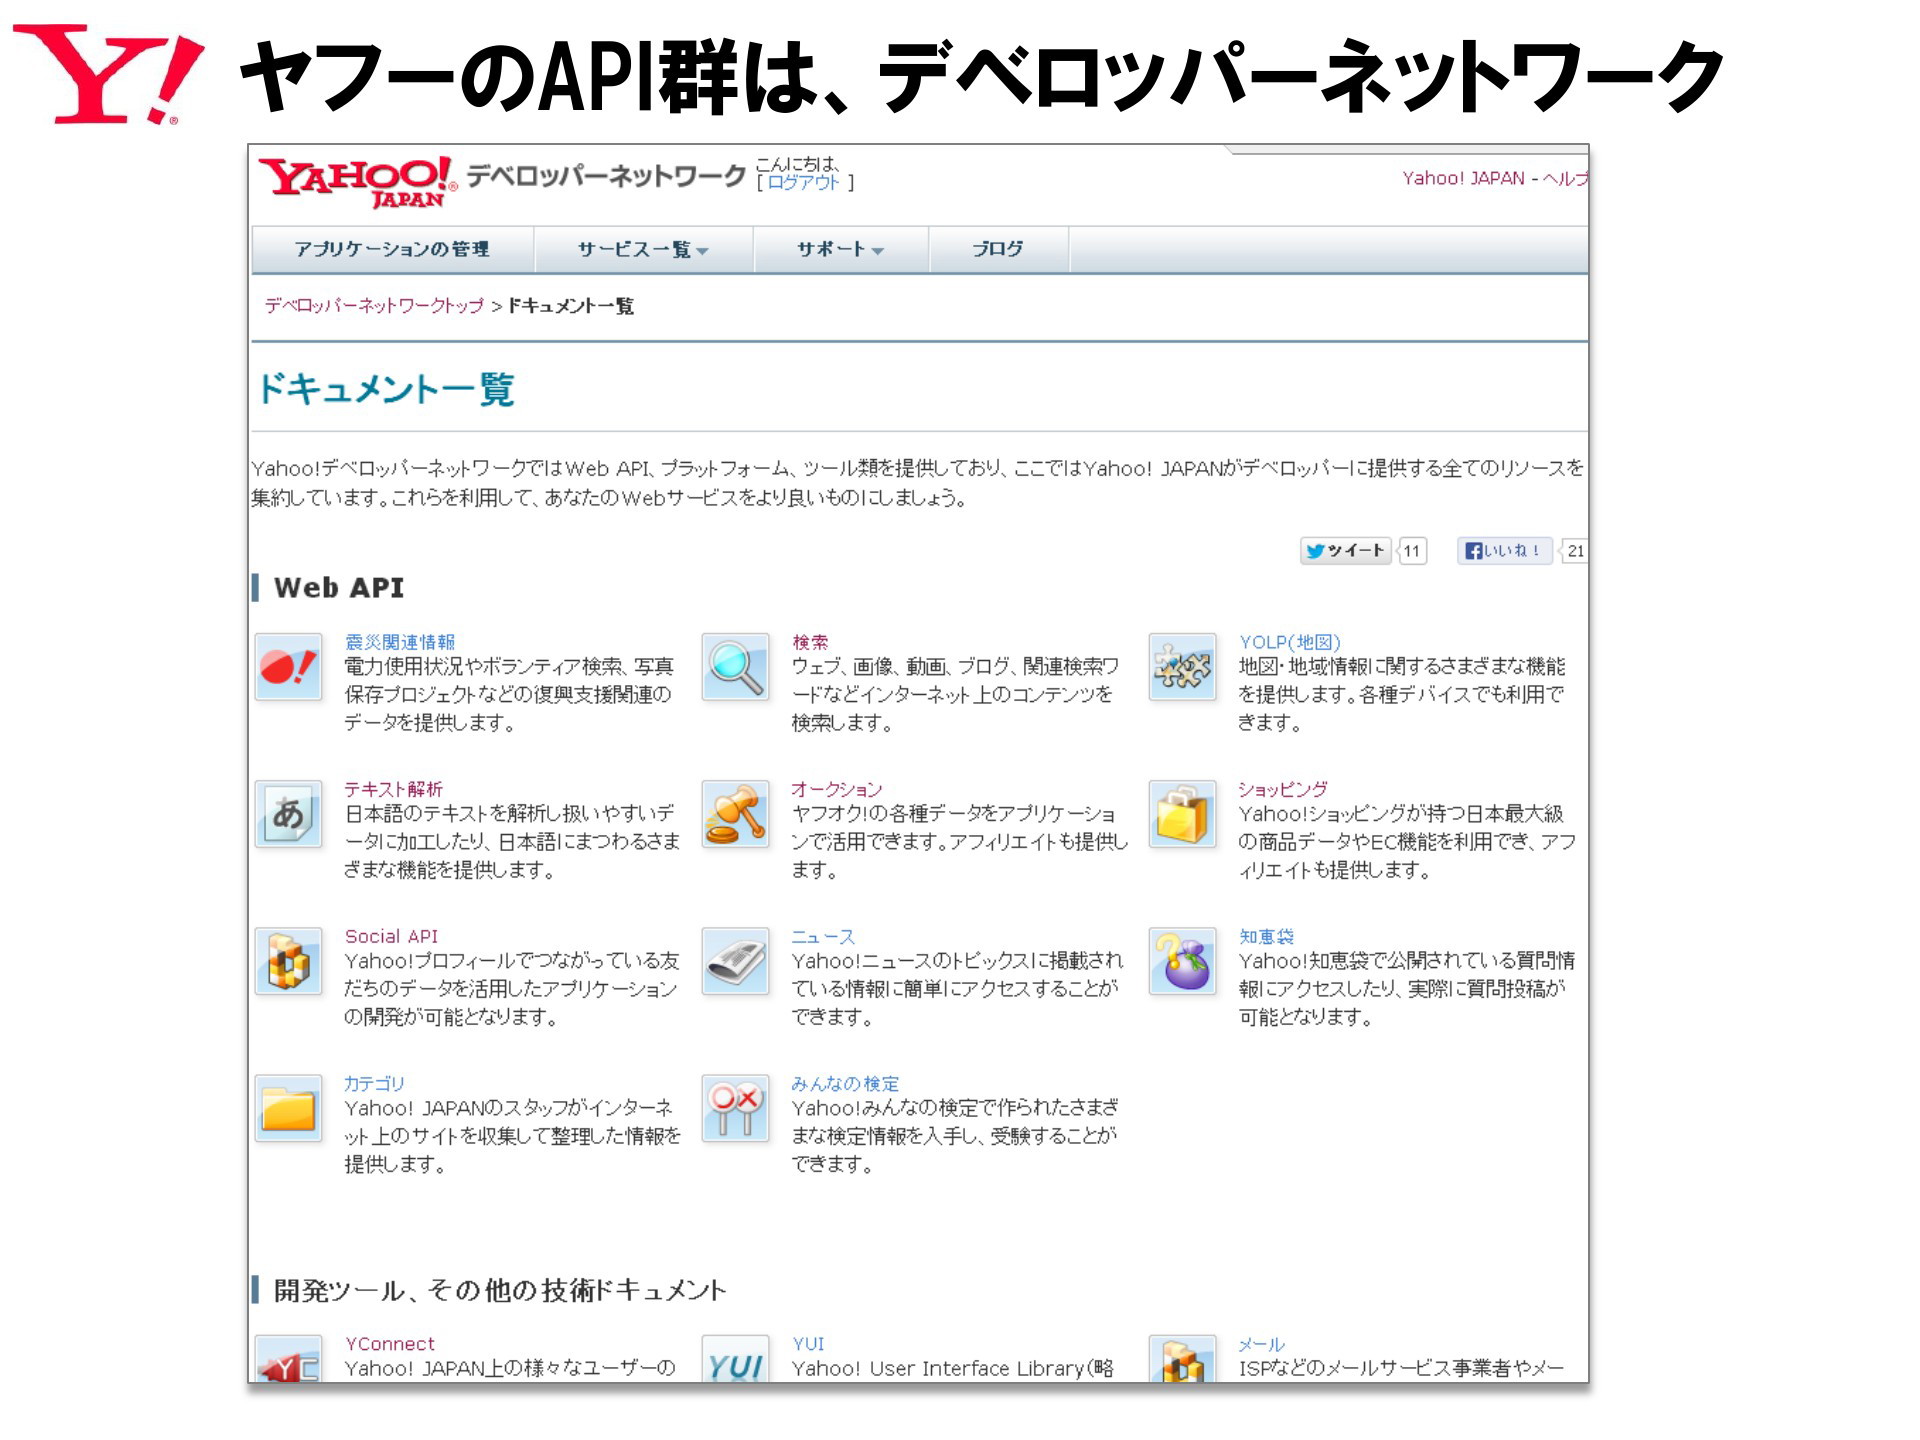Viewport: 1920px width, 1440px height.
Task: Click the ログアウト link
Action: 803,183
